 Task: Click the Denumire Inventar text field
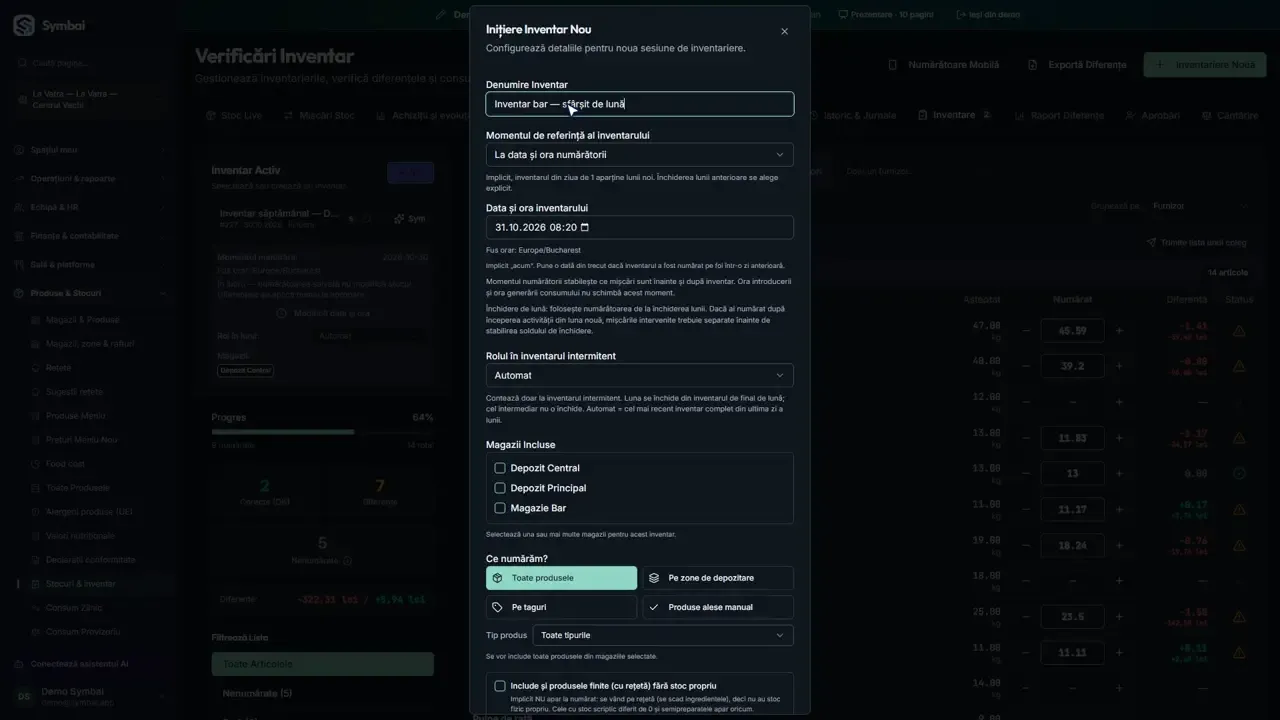coord(640,104)
